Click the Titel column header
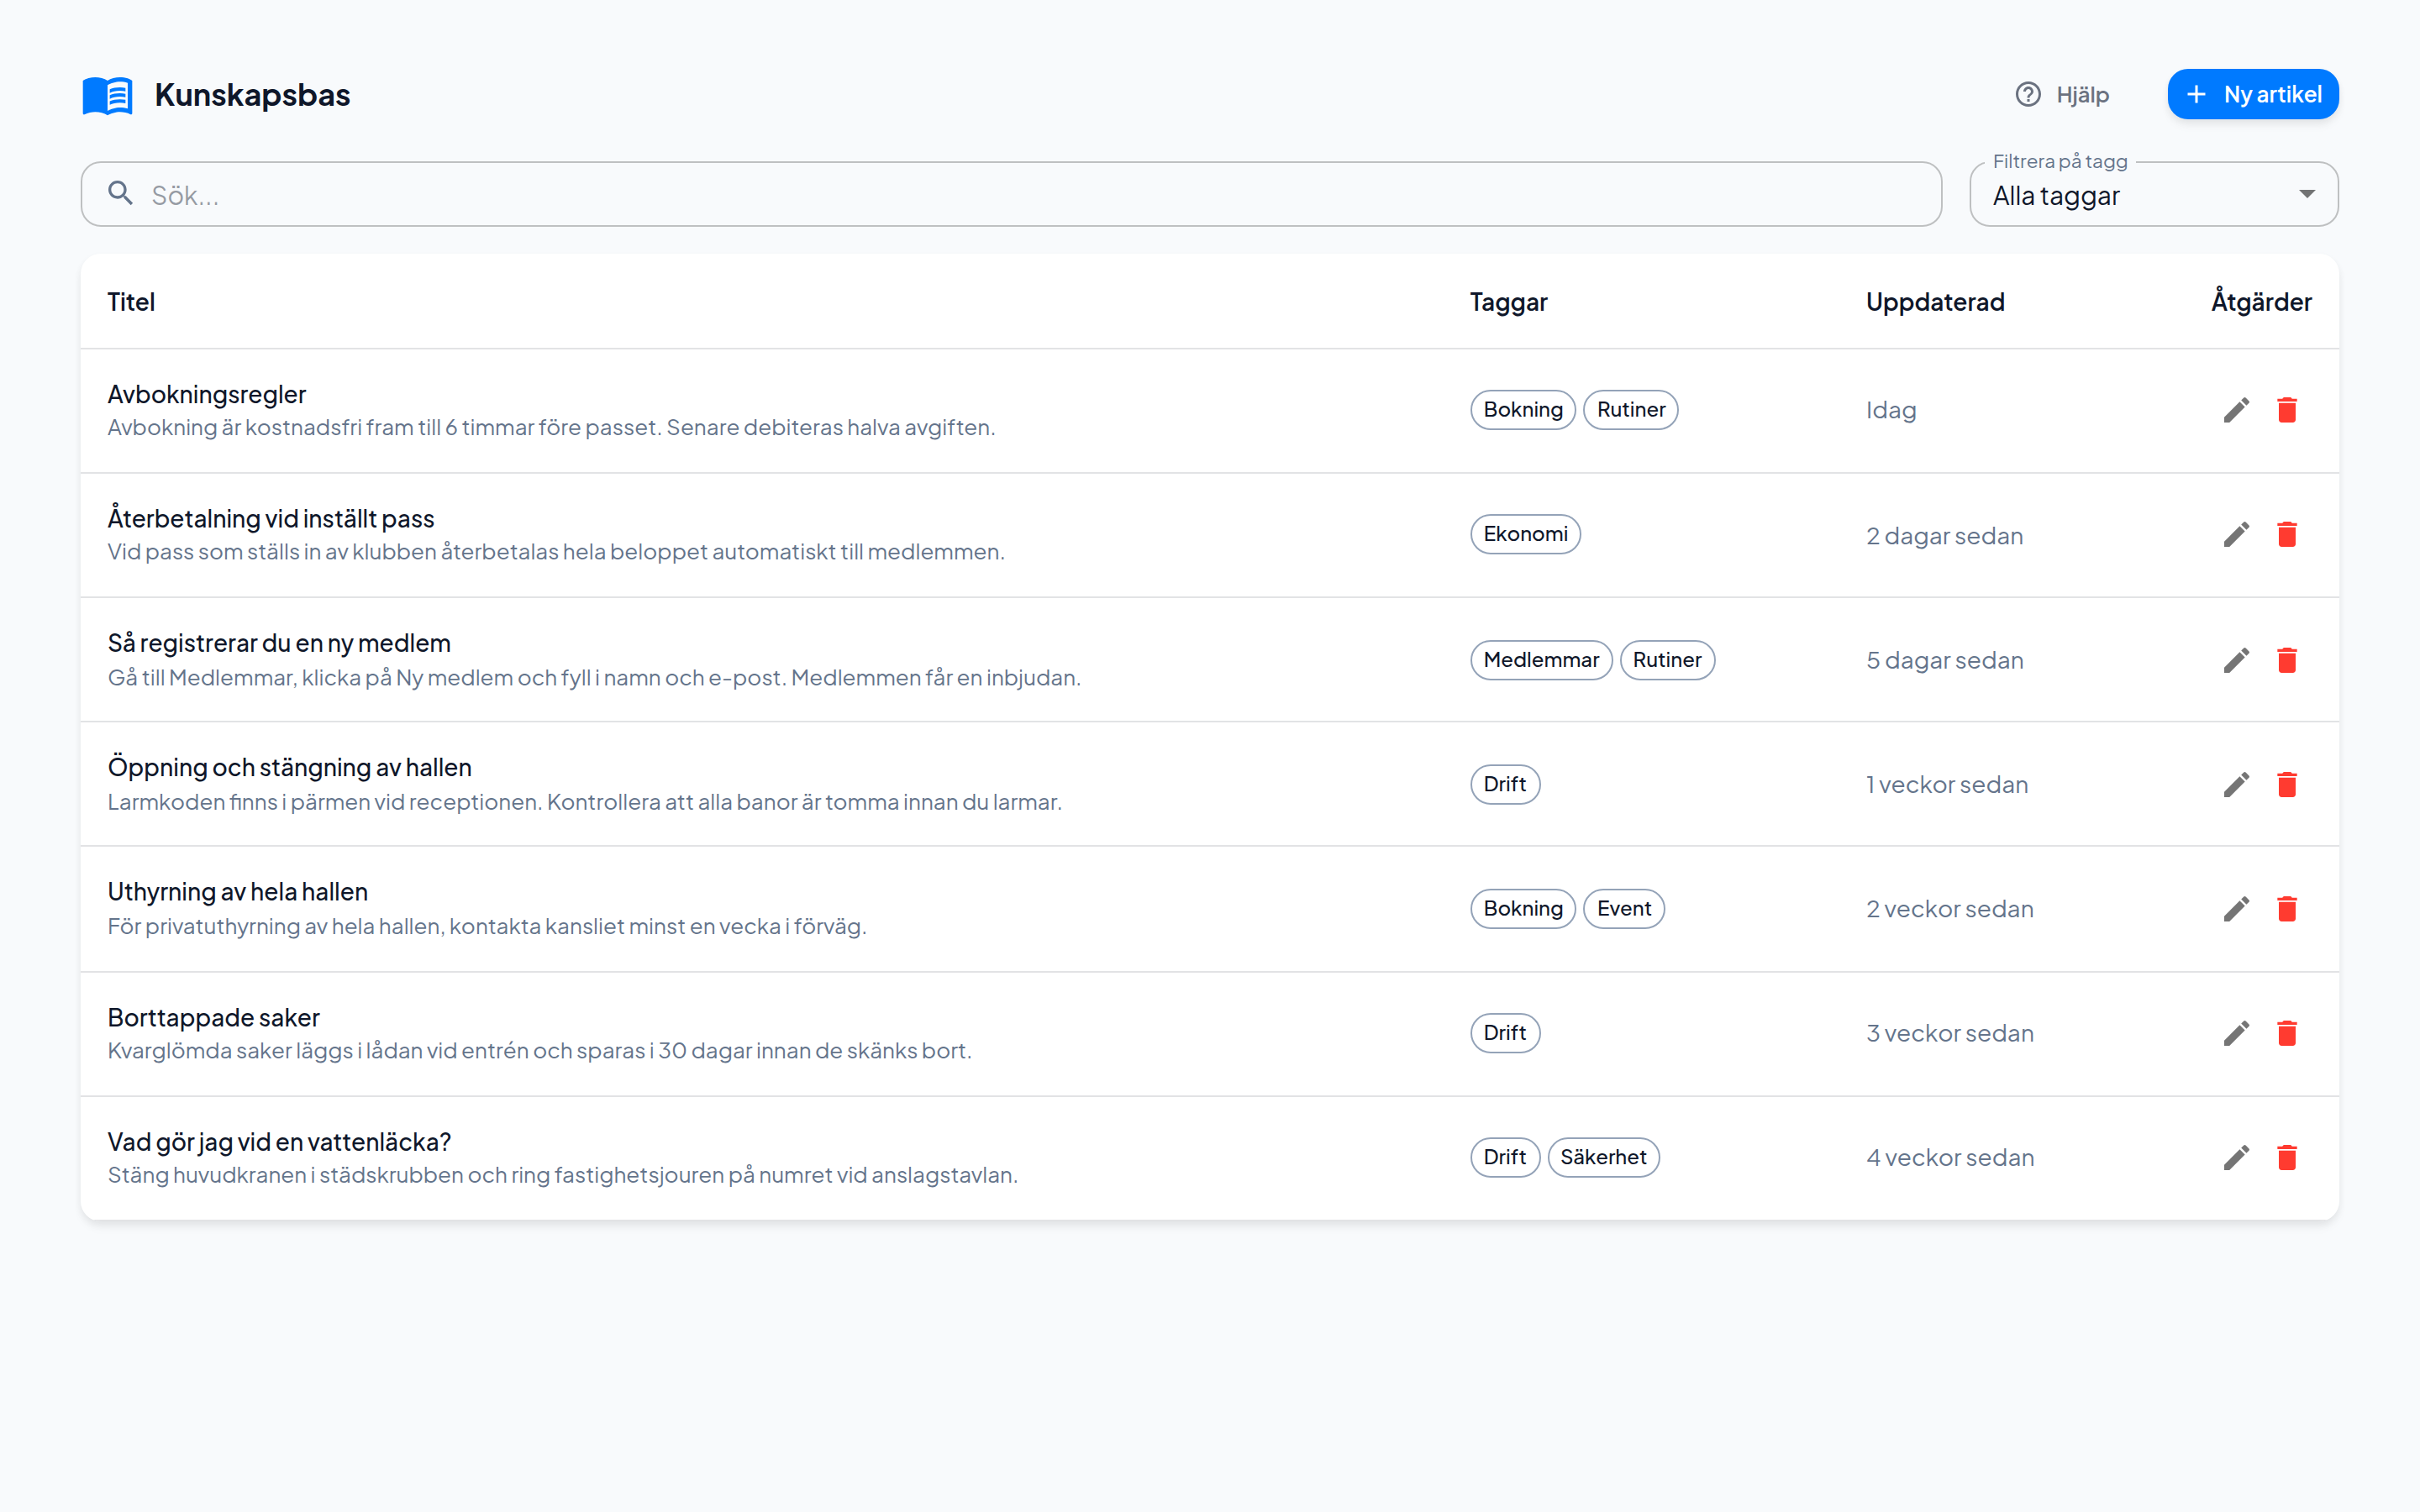The width and height of the screenshot is (2420, 1512). [x=131, y=302]
